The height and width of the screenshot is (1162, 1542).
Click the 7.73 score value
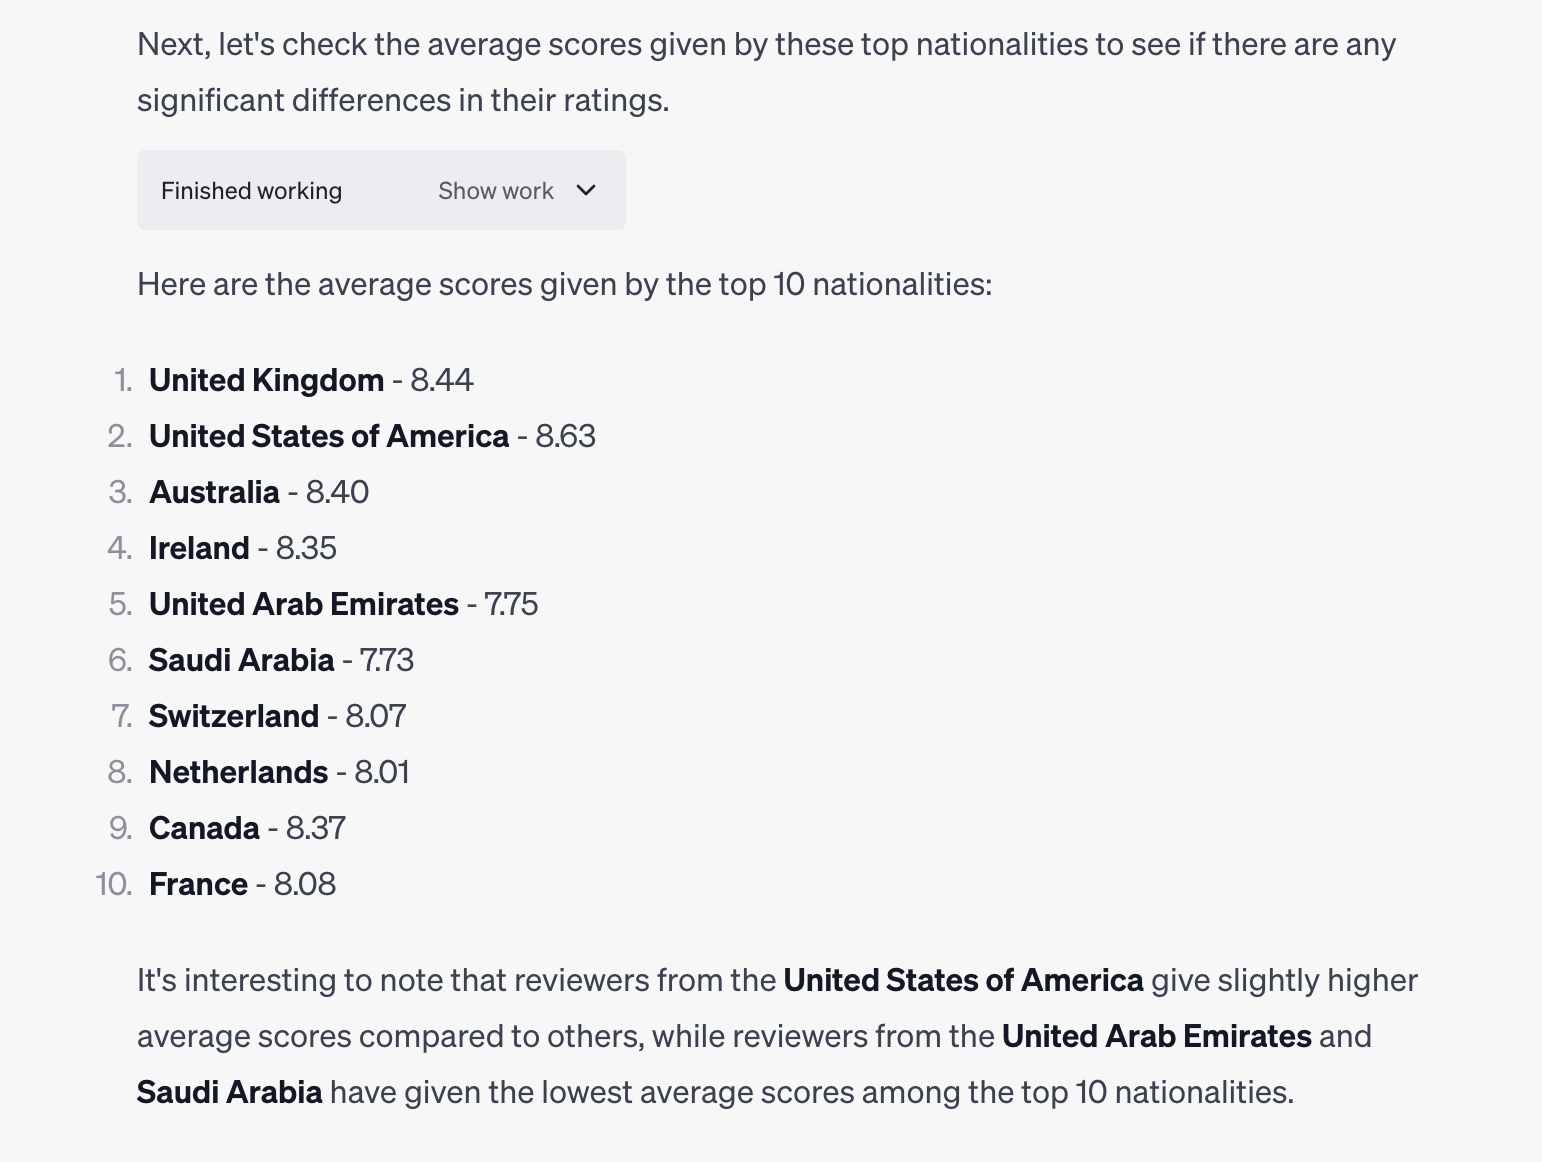[x=386, y=660]
